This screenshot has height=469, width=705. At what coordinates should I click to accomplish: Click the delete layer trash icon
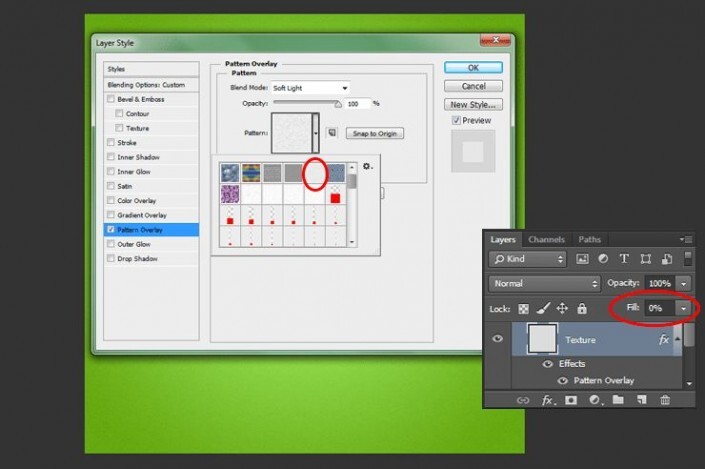point(666,400)
